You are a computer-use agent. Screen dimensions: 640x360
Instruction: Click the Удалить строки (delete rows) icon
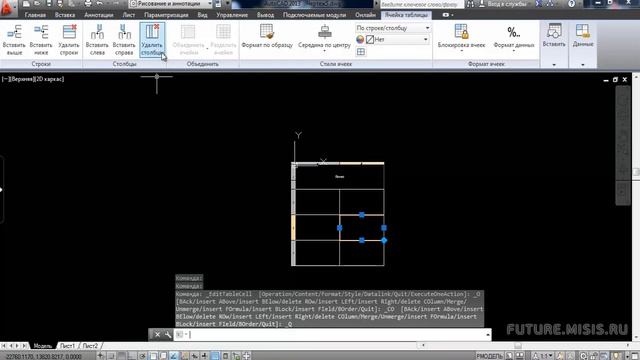coord(69,32)
